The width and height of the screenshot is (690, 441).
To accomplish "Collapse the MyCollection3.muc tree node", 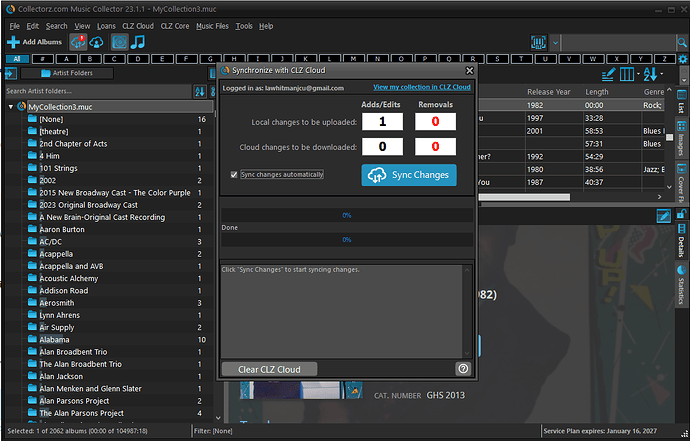I will coord(11,107).
